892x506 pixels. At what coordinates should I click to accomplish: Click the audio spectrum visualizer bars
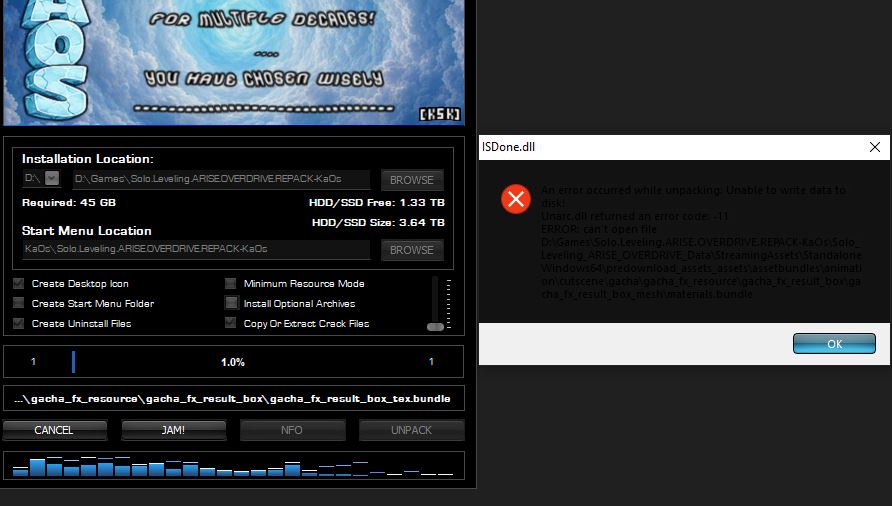click(x=234, y=466)
